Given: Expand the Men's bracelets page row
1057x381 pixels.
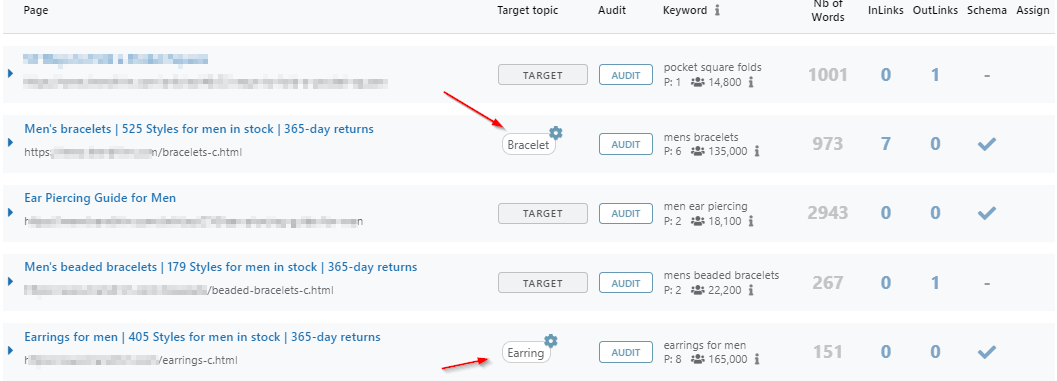Looking at the screenshot, I should point(10,143).
